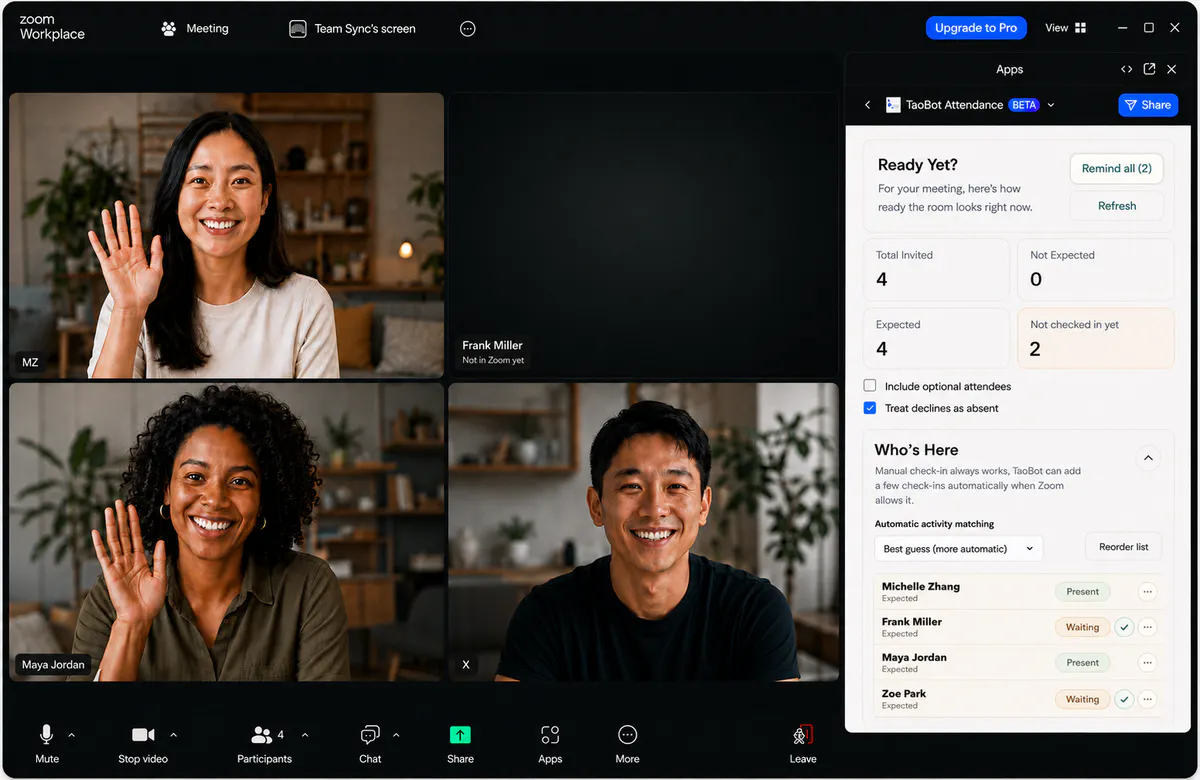Click the "Automatic activity matching" label
This screenshot has width=1200, height=780.
coord(934,524)
